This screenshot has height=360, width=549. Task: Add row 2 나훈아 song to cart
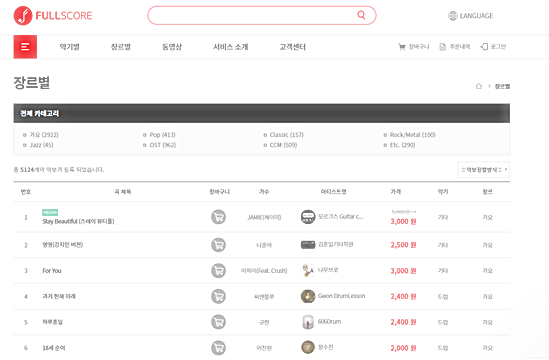(x=218, y=245)
